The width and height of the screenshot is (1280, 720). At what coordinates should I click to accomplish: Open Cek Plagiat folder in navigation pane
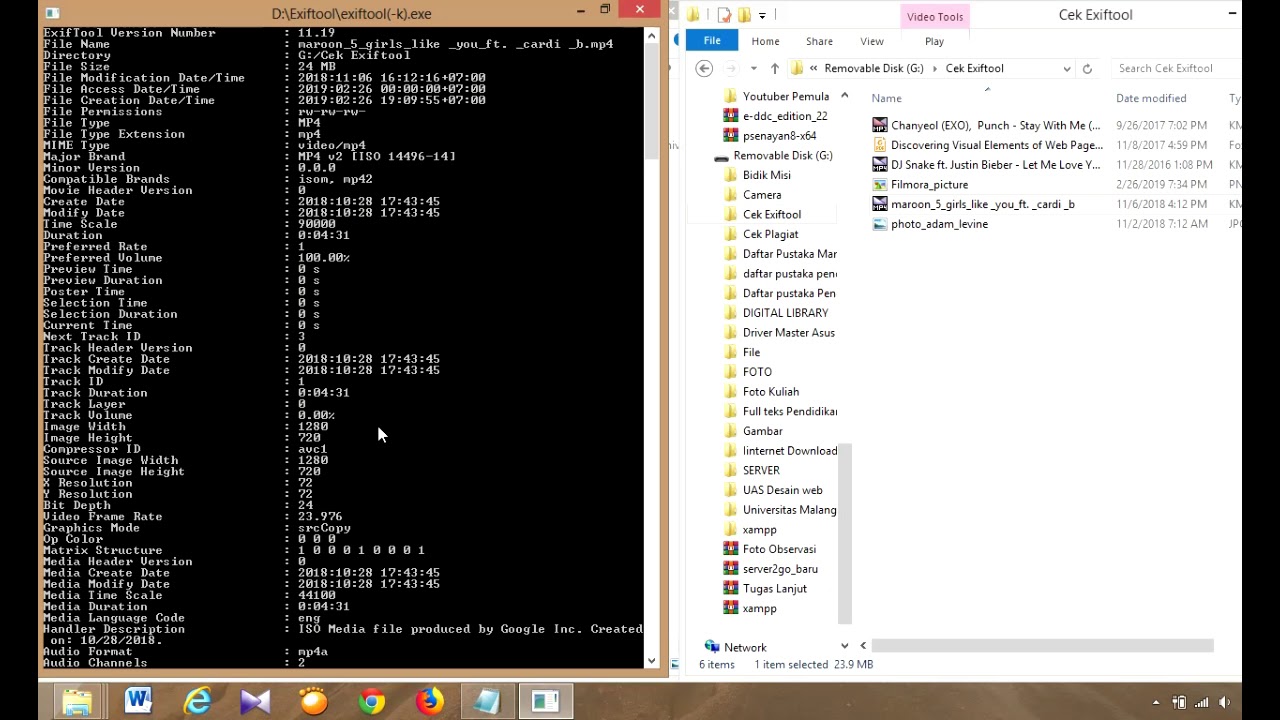pos(761,234)
